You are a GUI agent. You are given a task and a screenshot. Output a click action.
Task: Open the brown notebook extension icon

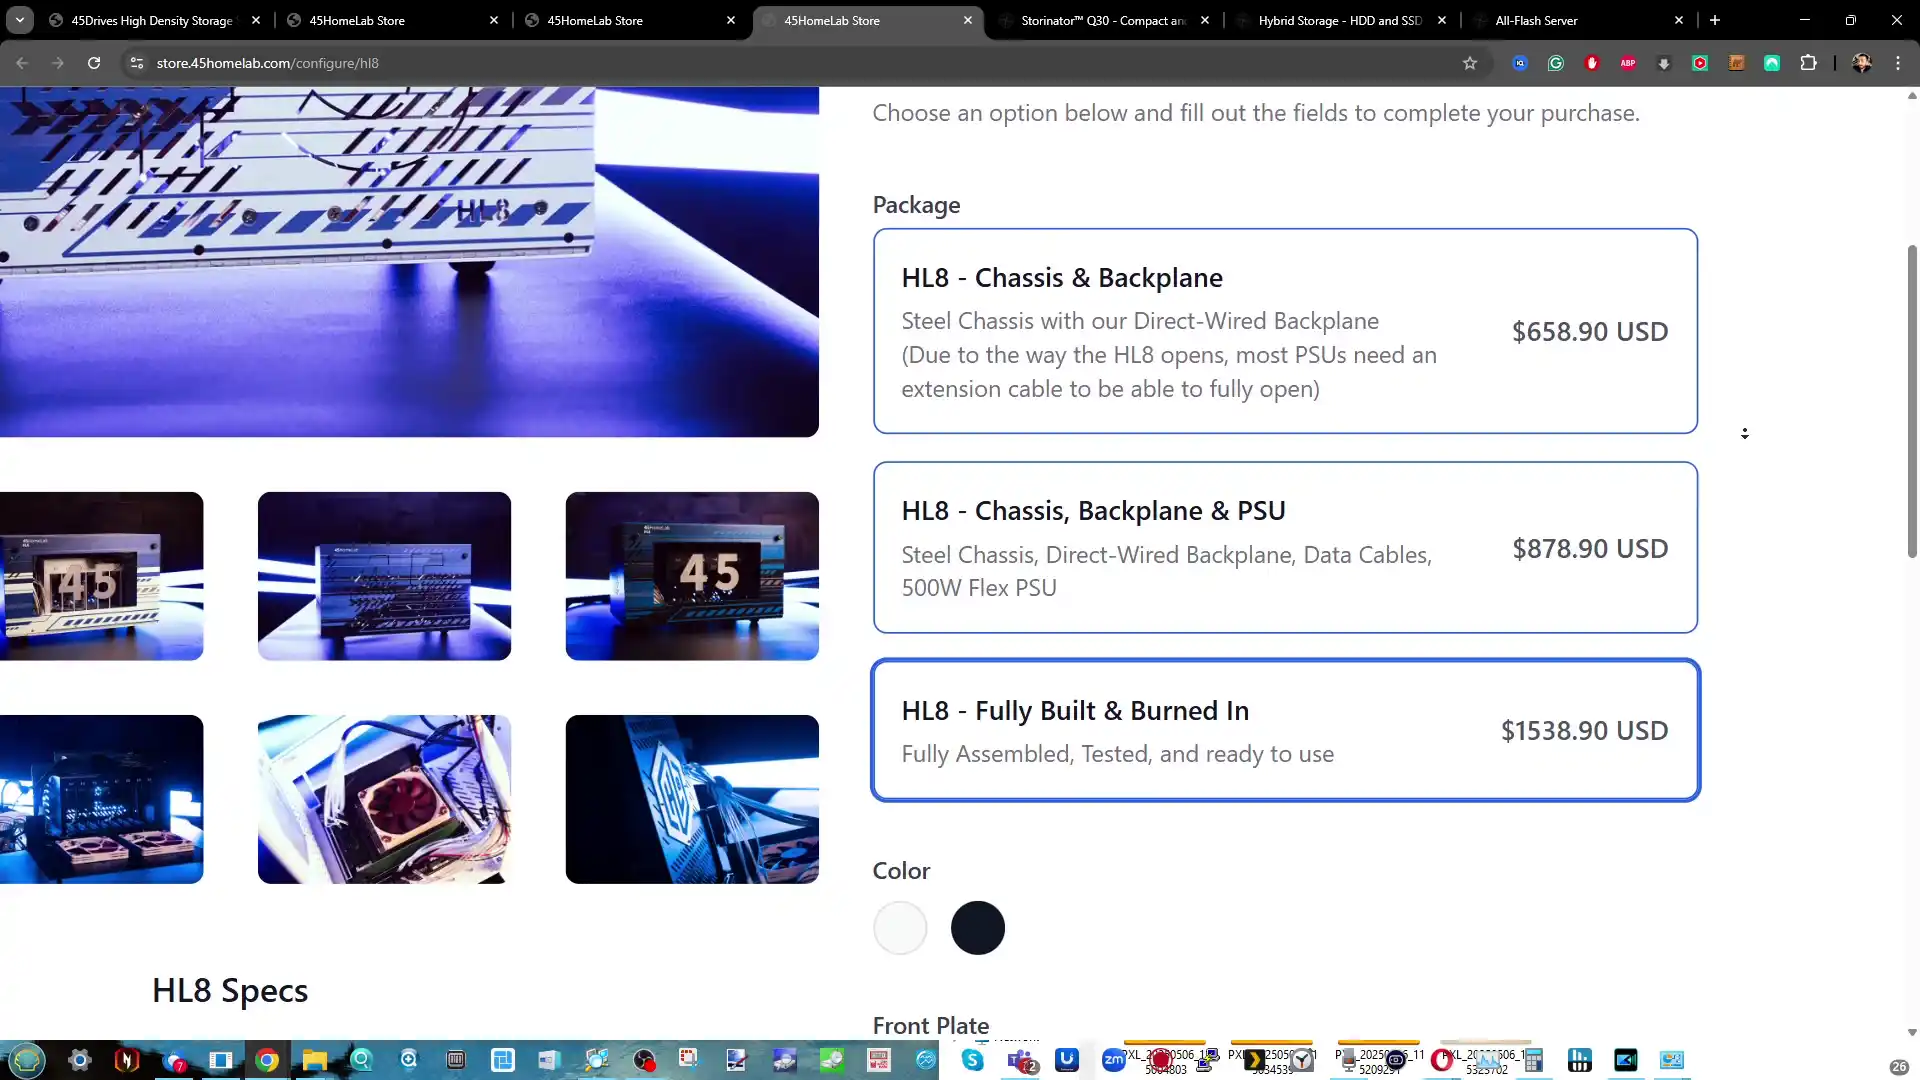coord(1736,63)
